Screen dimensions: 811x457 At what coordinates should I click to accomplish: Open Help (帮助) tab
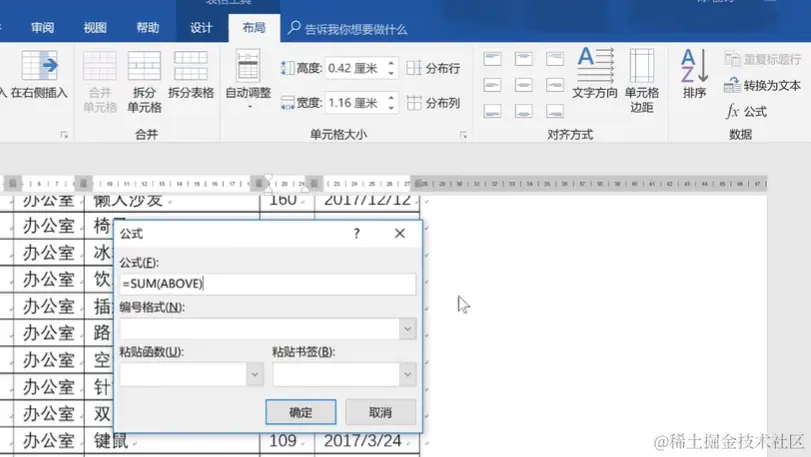click(x=148, y=27)
